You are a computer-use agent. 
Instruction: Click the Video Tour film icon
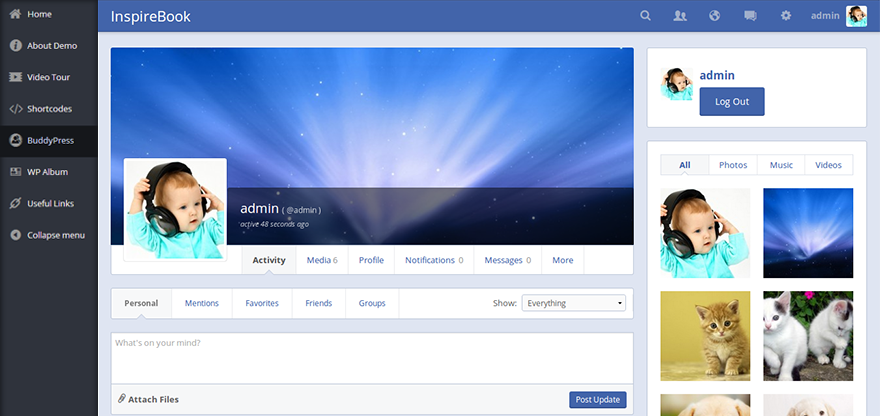(16, 77)
